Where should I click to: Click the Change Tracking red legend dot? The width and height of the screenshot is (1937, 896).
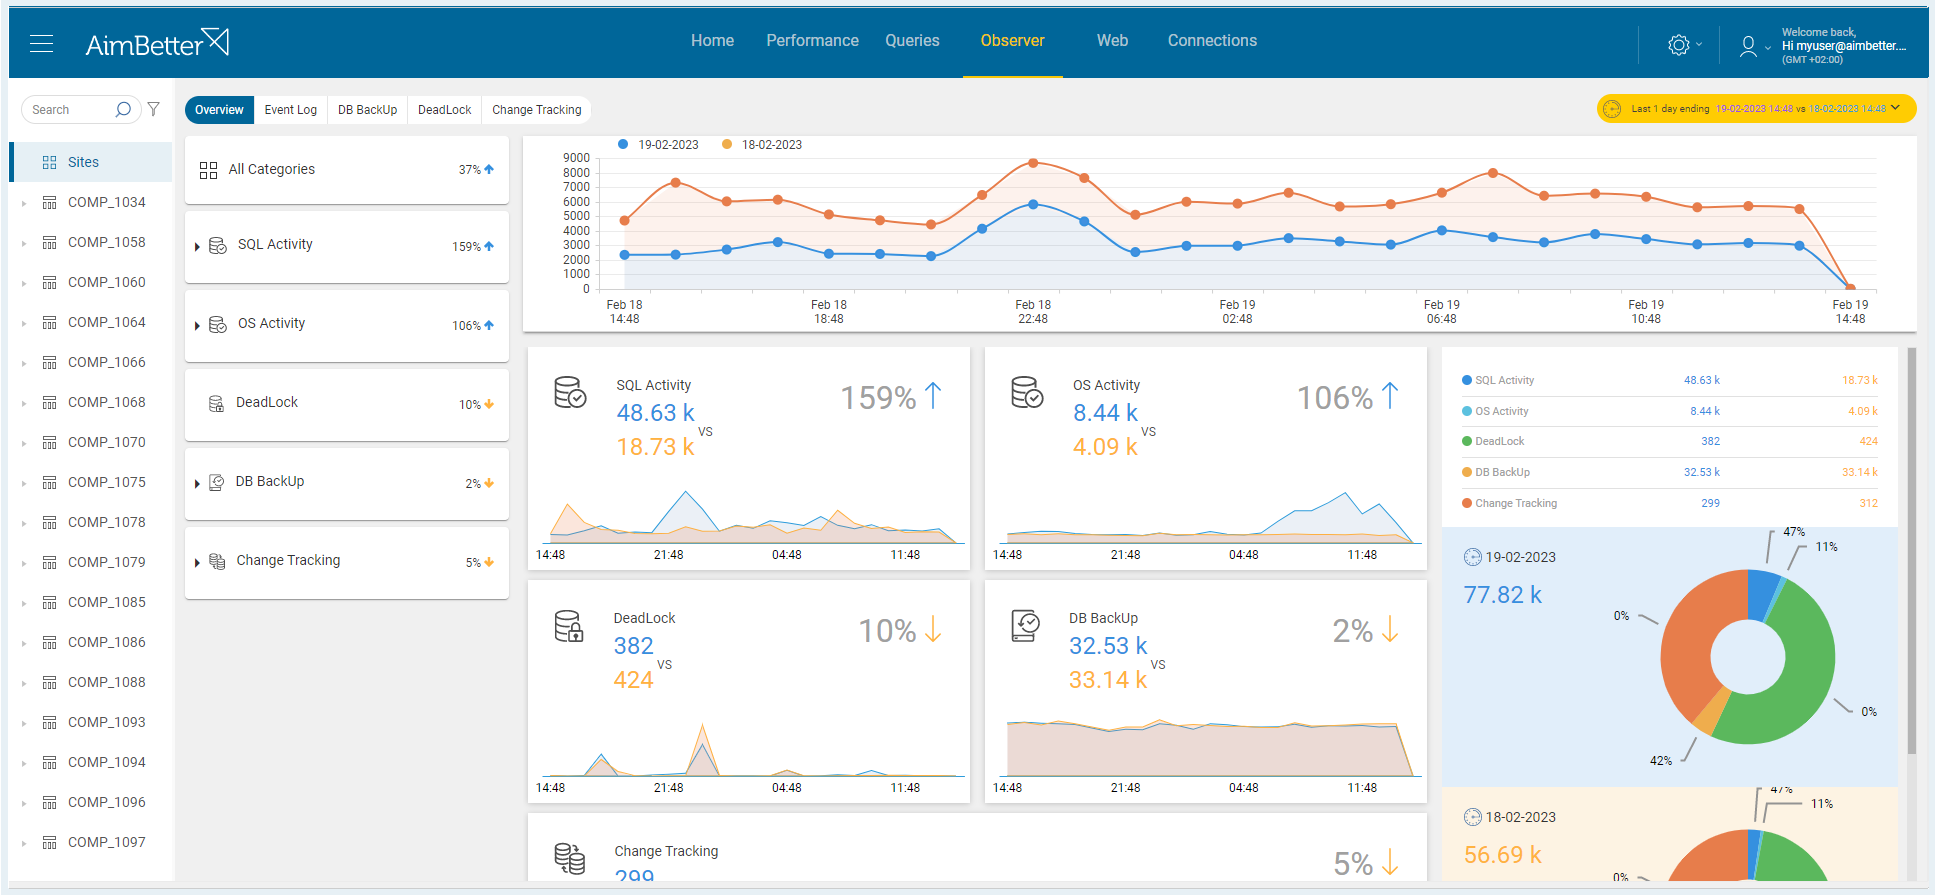point(1467,503)
